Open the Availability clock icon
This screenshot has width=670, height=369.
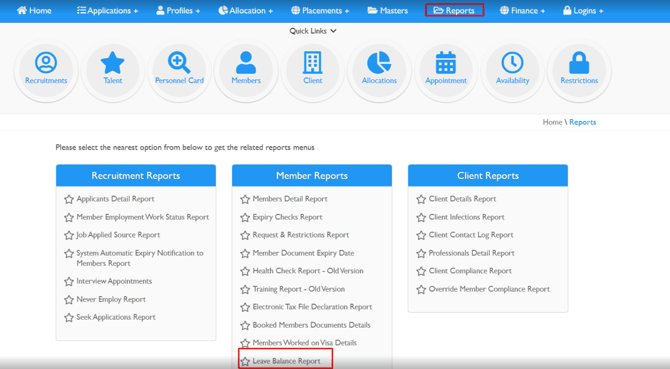click(x=512, y=62)
